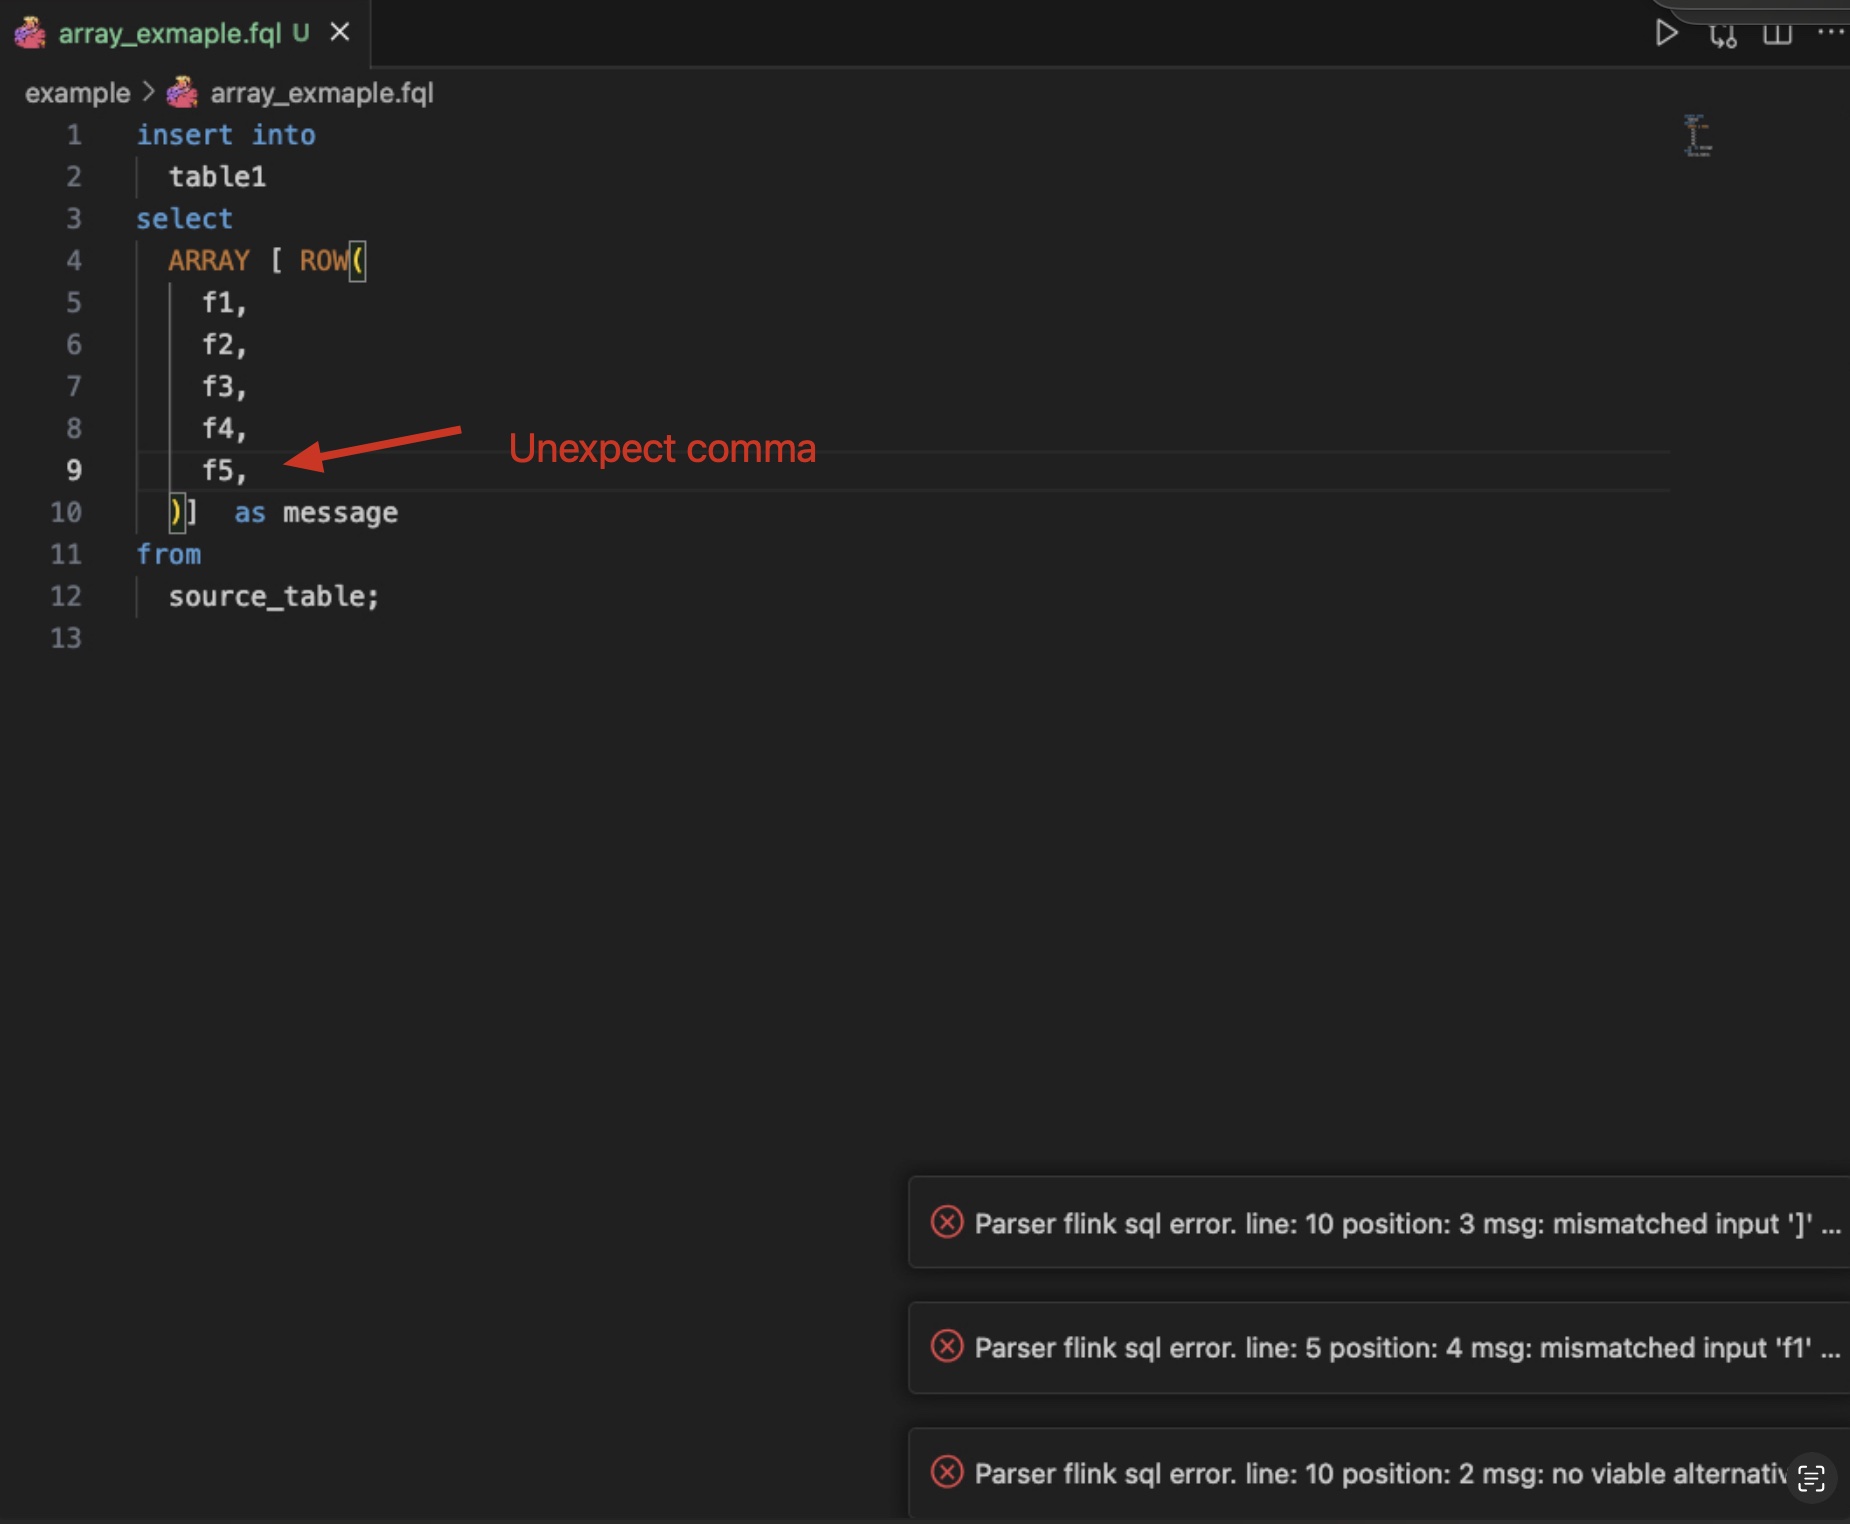Viewport: 1850px width, 1524px height.
Task: Click the 'f4,' field on line 8
Action: click(224, 429)
